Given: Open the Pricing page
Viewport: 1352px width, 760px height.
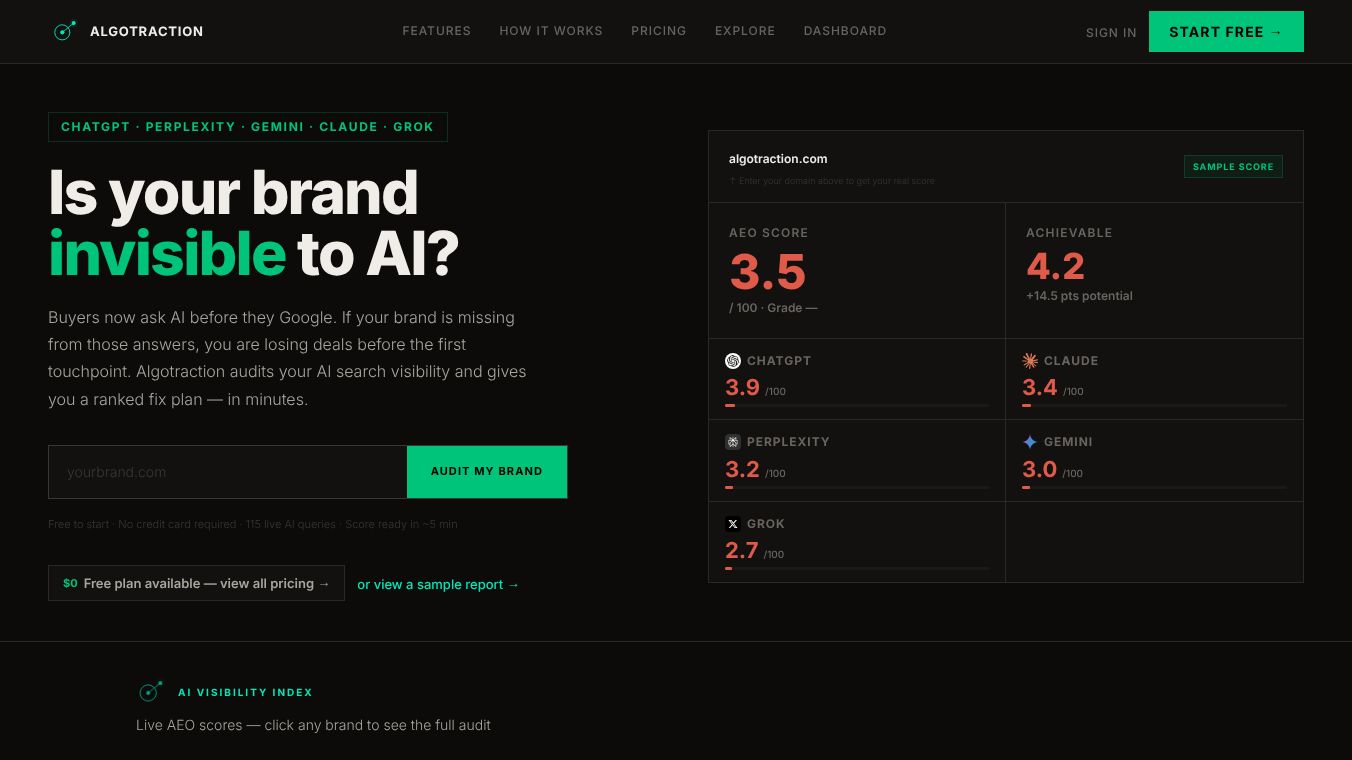Looking at the screenshot, I should pyautogui.click(x=659, y=31).
